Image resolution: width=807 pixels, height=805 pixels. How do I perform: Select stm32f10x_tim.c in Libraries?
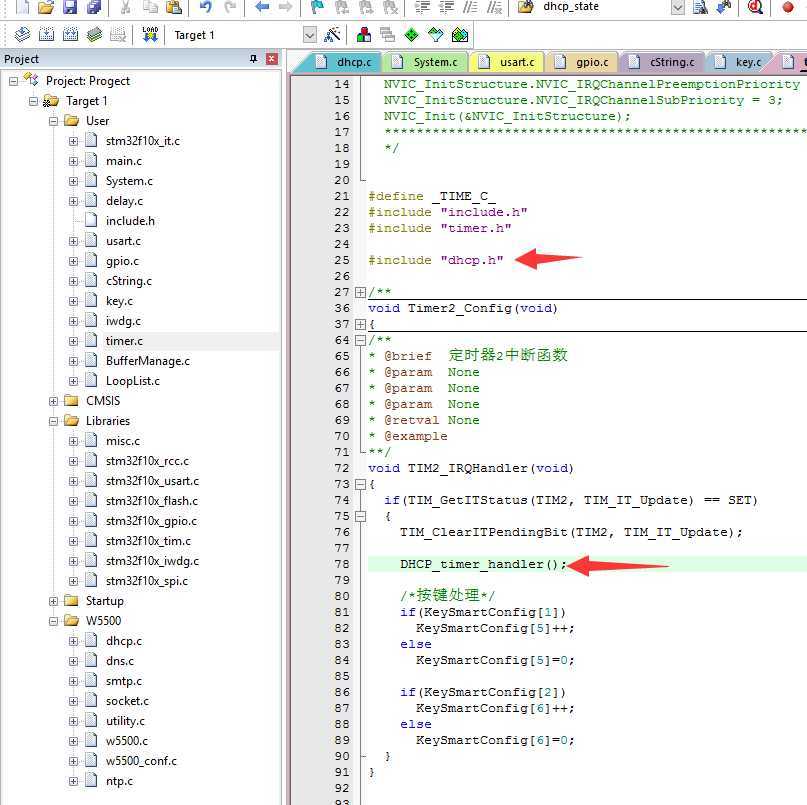(x=148, y=541)
